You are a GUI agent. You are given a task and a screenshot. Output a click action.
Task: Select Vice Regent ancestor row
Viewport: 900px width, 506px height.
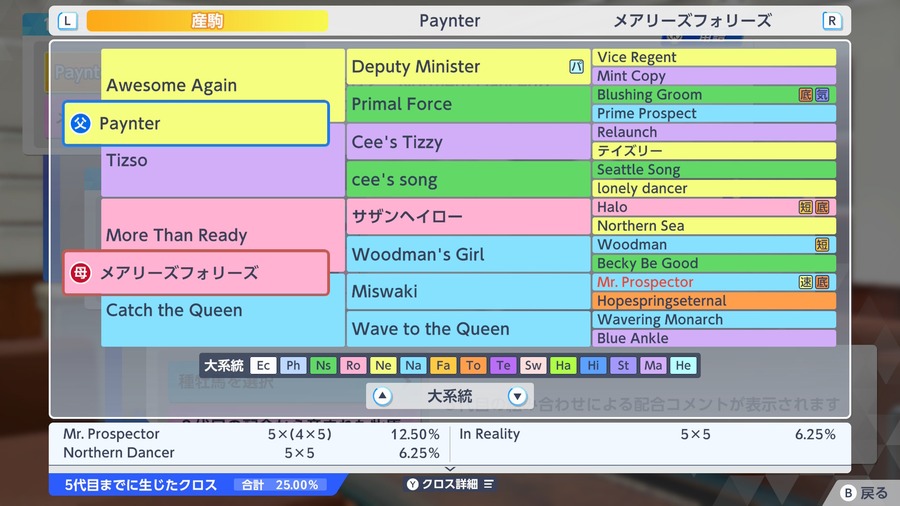(714, 57)
